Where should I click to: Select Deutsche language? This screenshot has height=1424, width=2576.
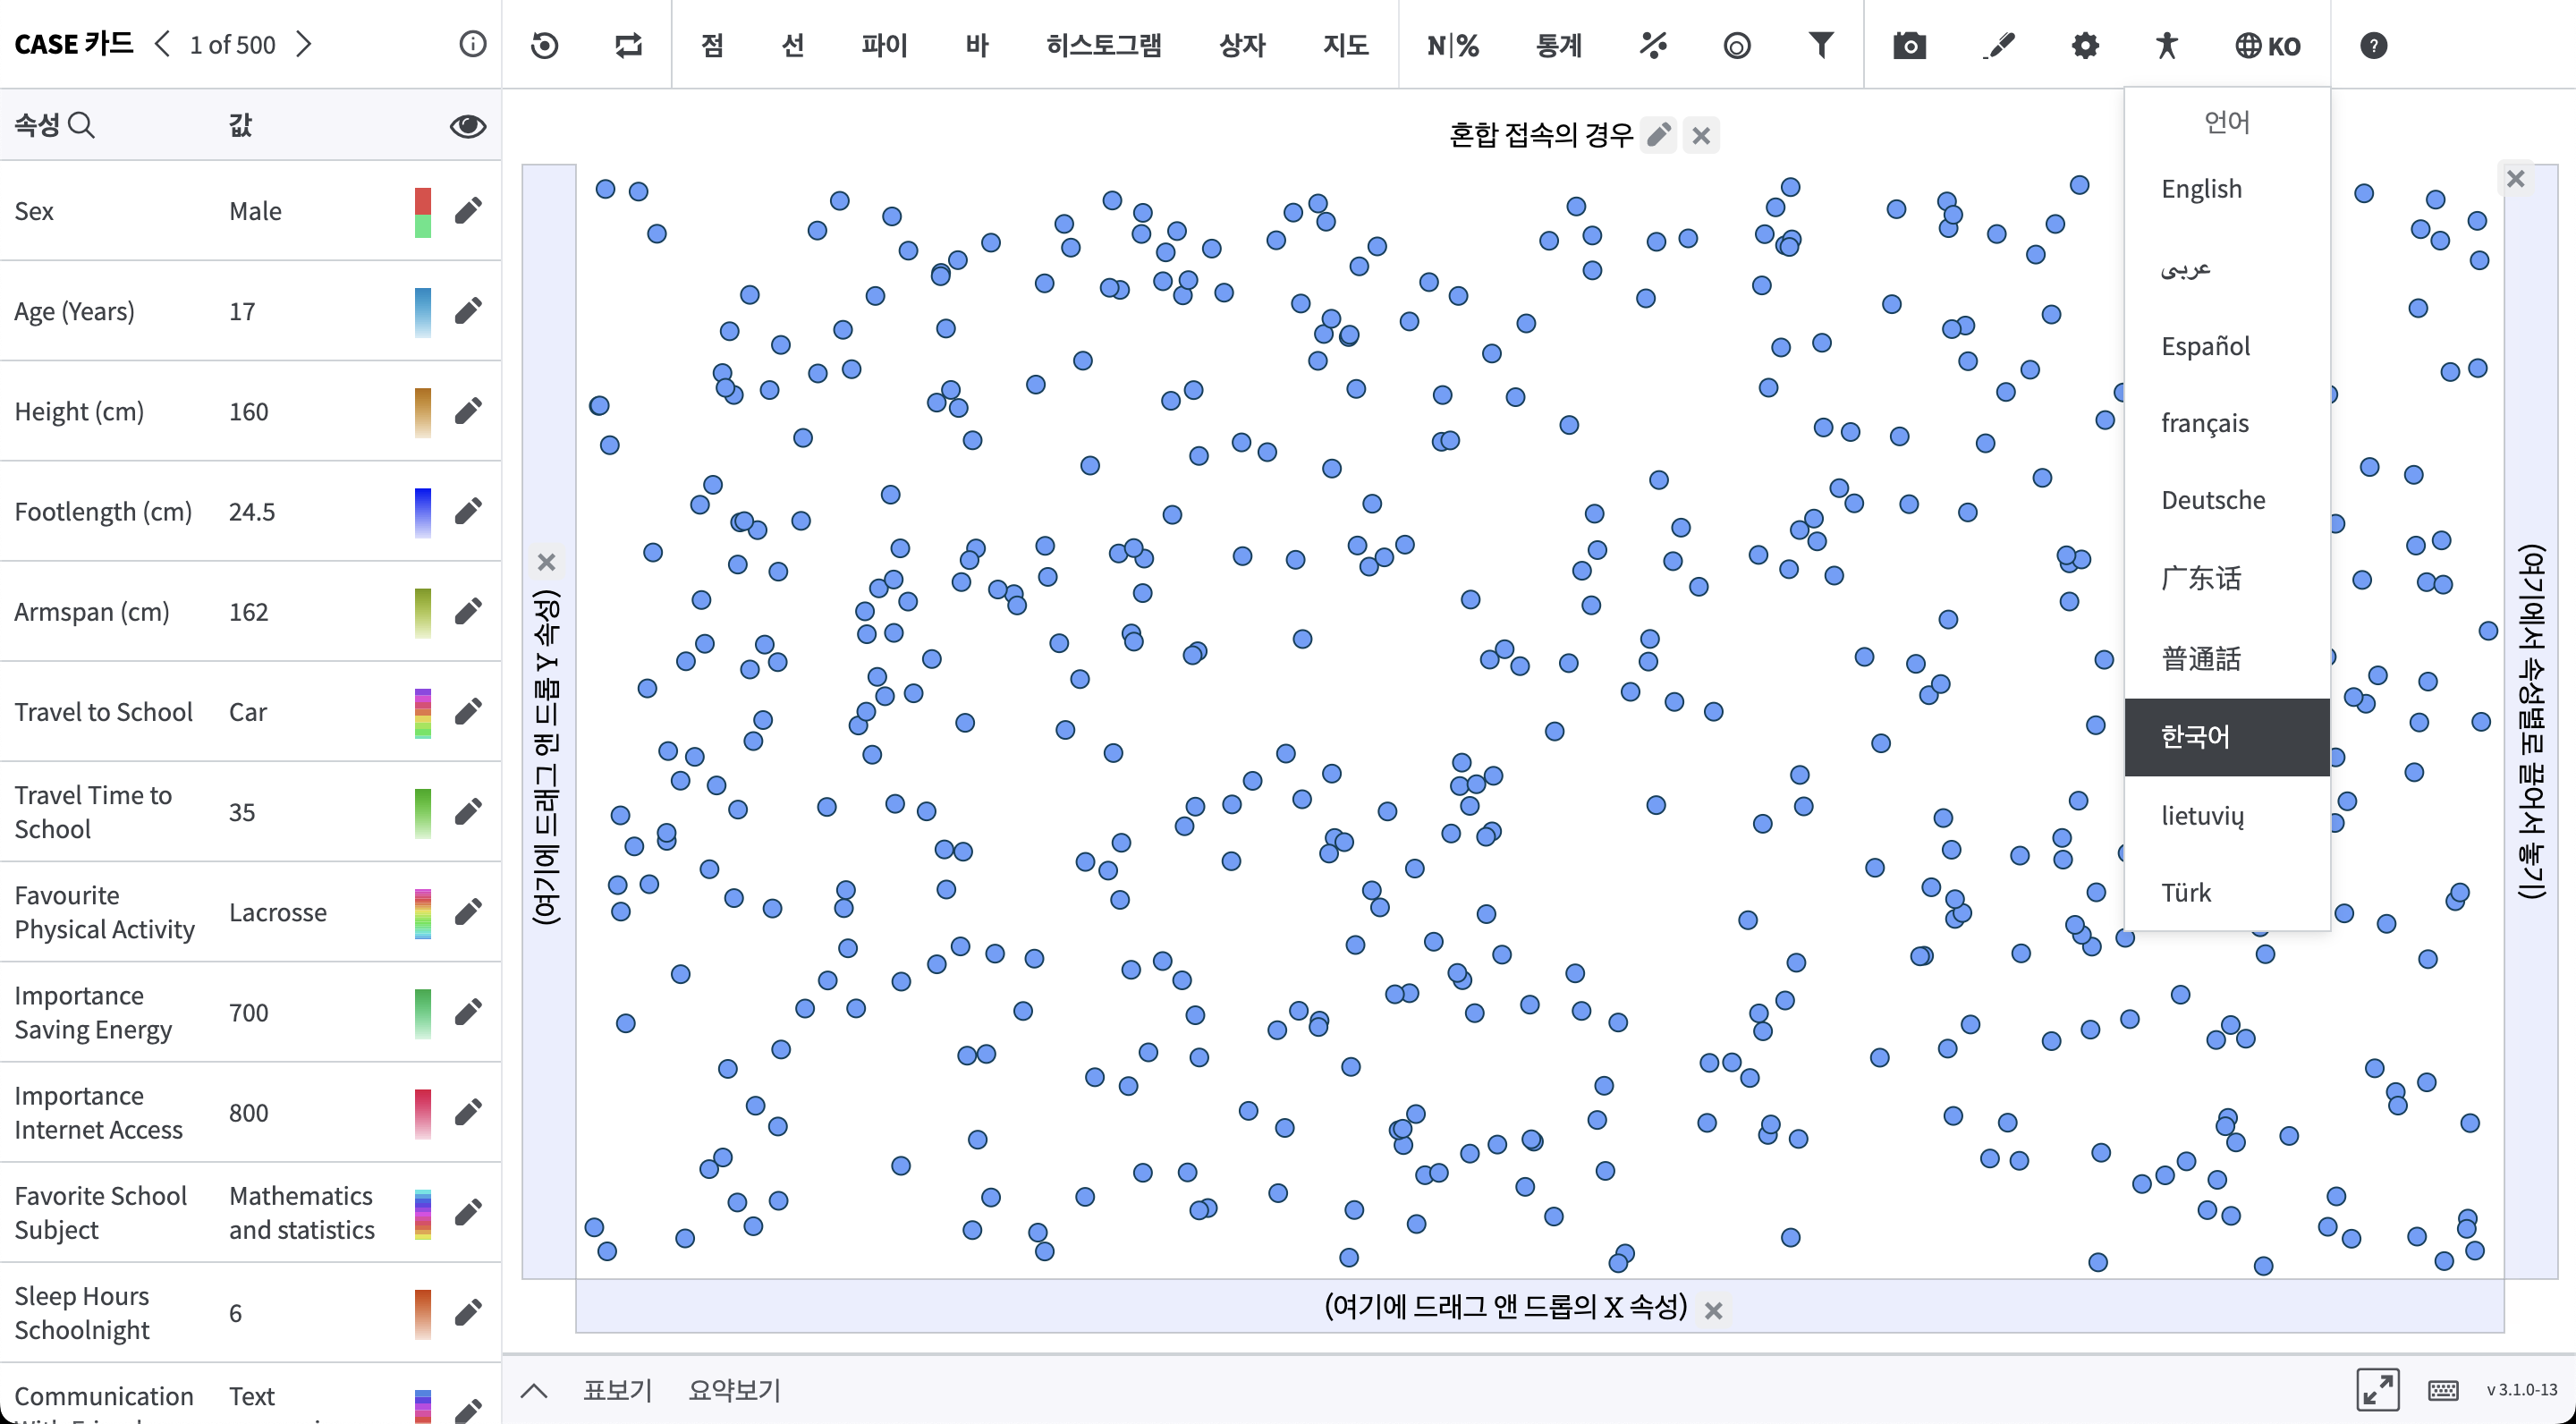[x=2227, y=500]
